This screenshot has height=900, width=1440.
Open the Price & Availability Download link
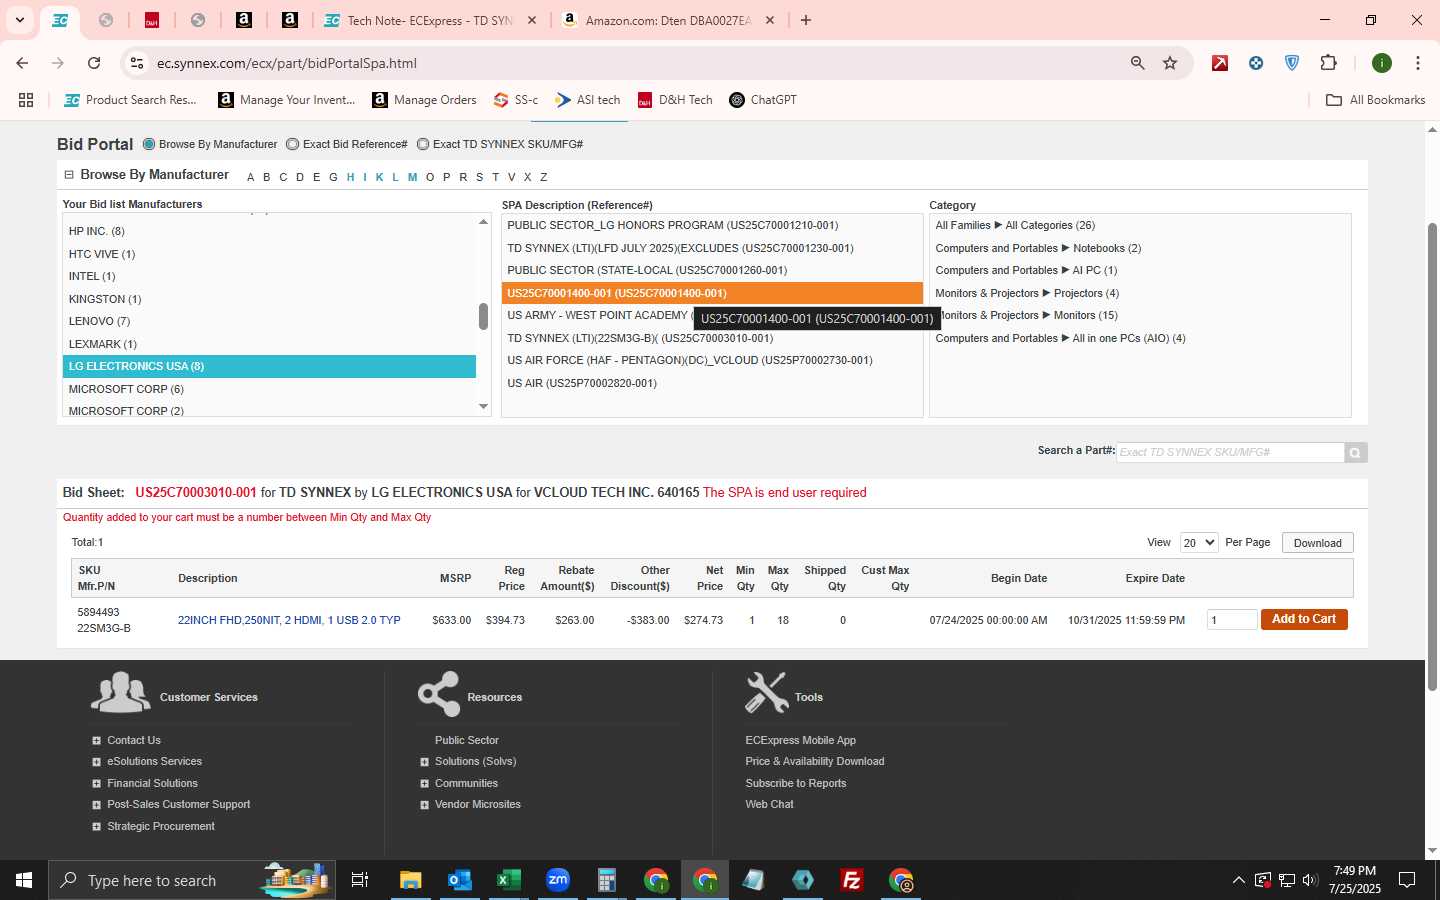tap(814, 762)
